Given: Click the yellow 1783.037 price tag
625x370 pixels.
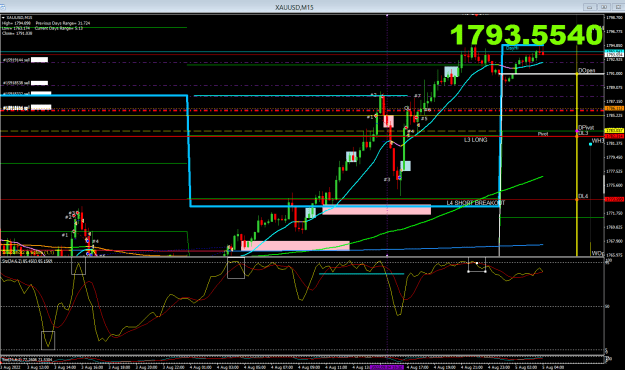Looking at the screenshot, I should pos(614,130).
